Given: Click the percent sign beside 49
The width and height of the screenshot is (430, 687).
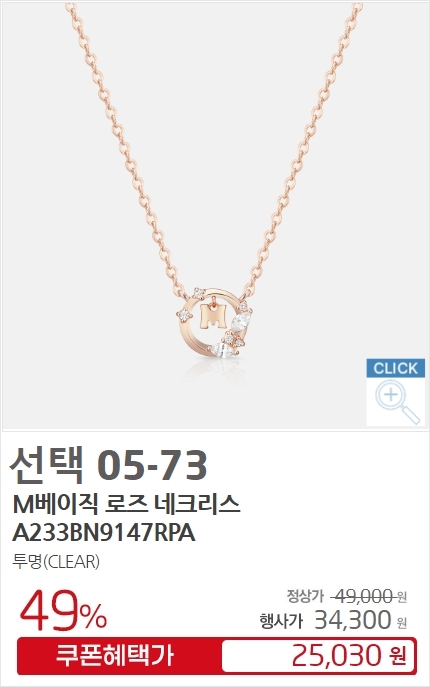Looking at the screenshot, I should (x=93, y=617).
